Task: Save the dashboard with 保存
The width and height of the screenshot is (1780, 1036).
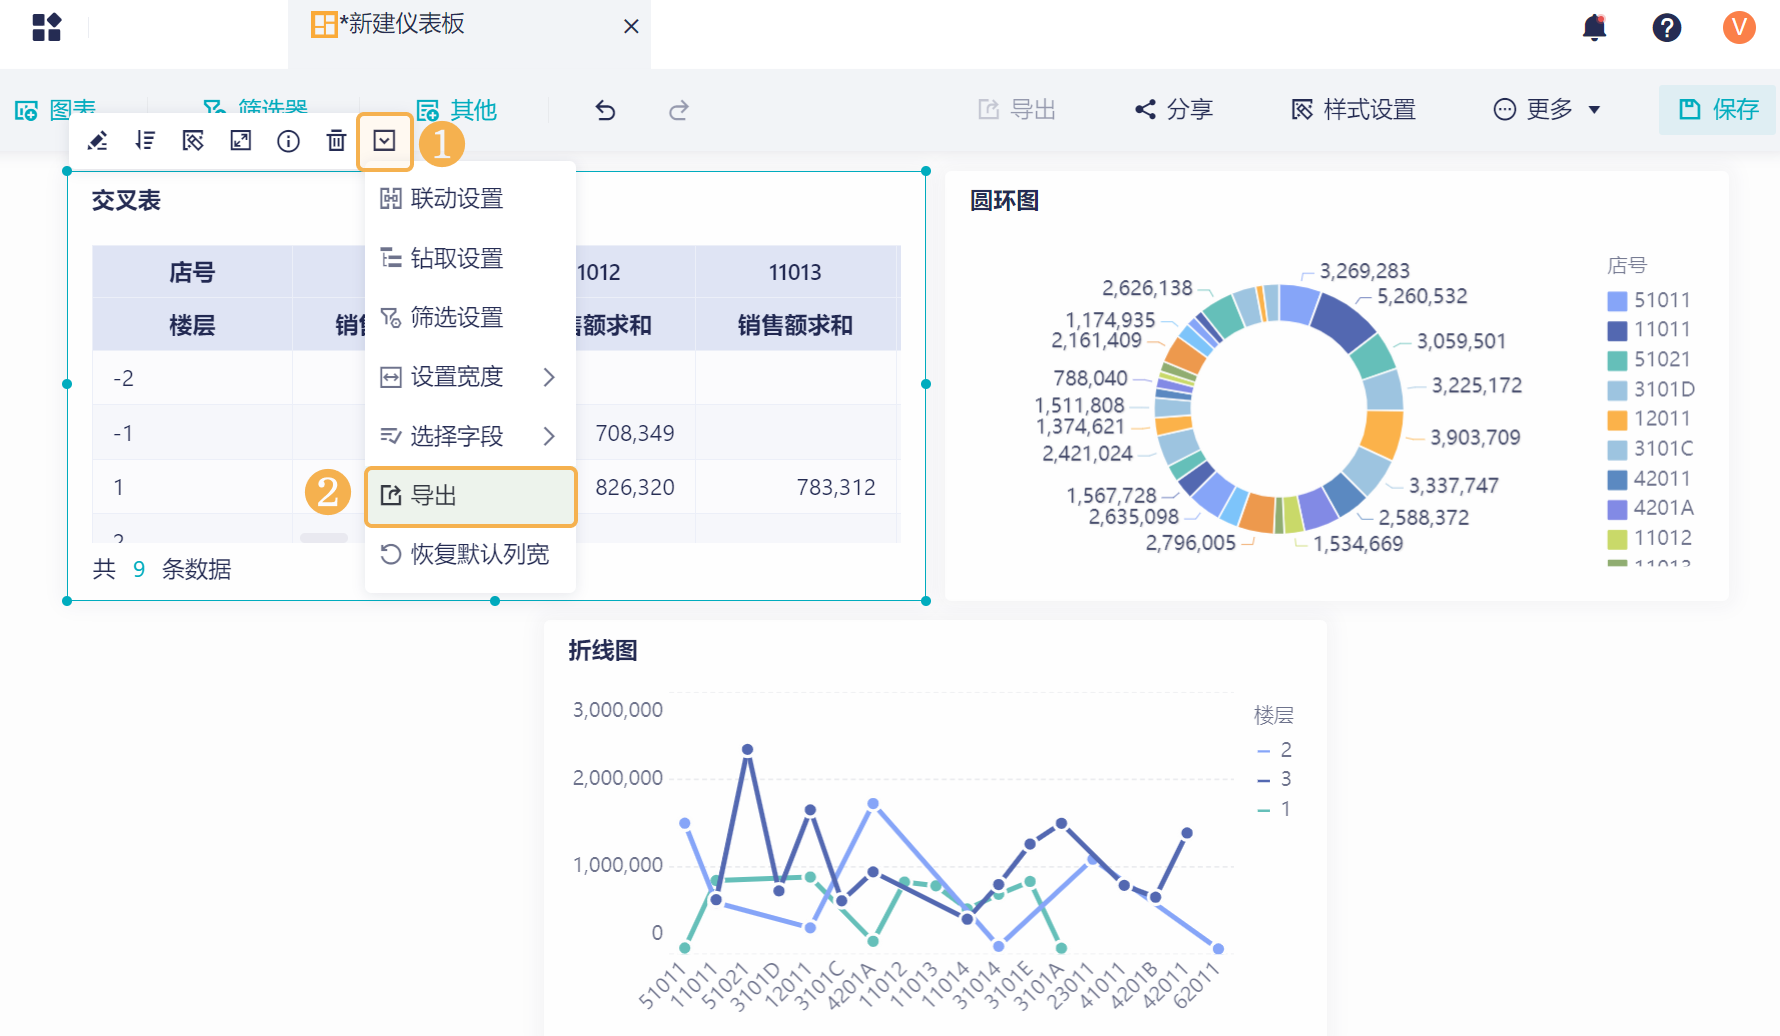Action: (x=1718, y=109)
